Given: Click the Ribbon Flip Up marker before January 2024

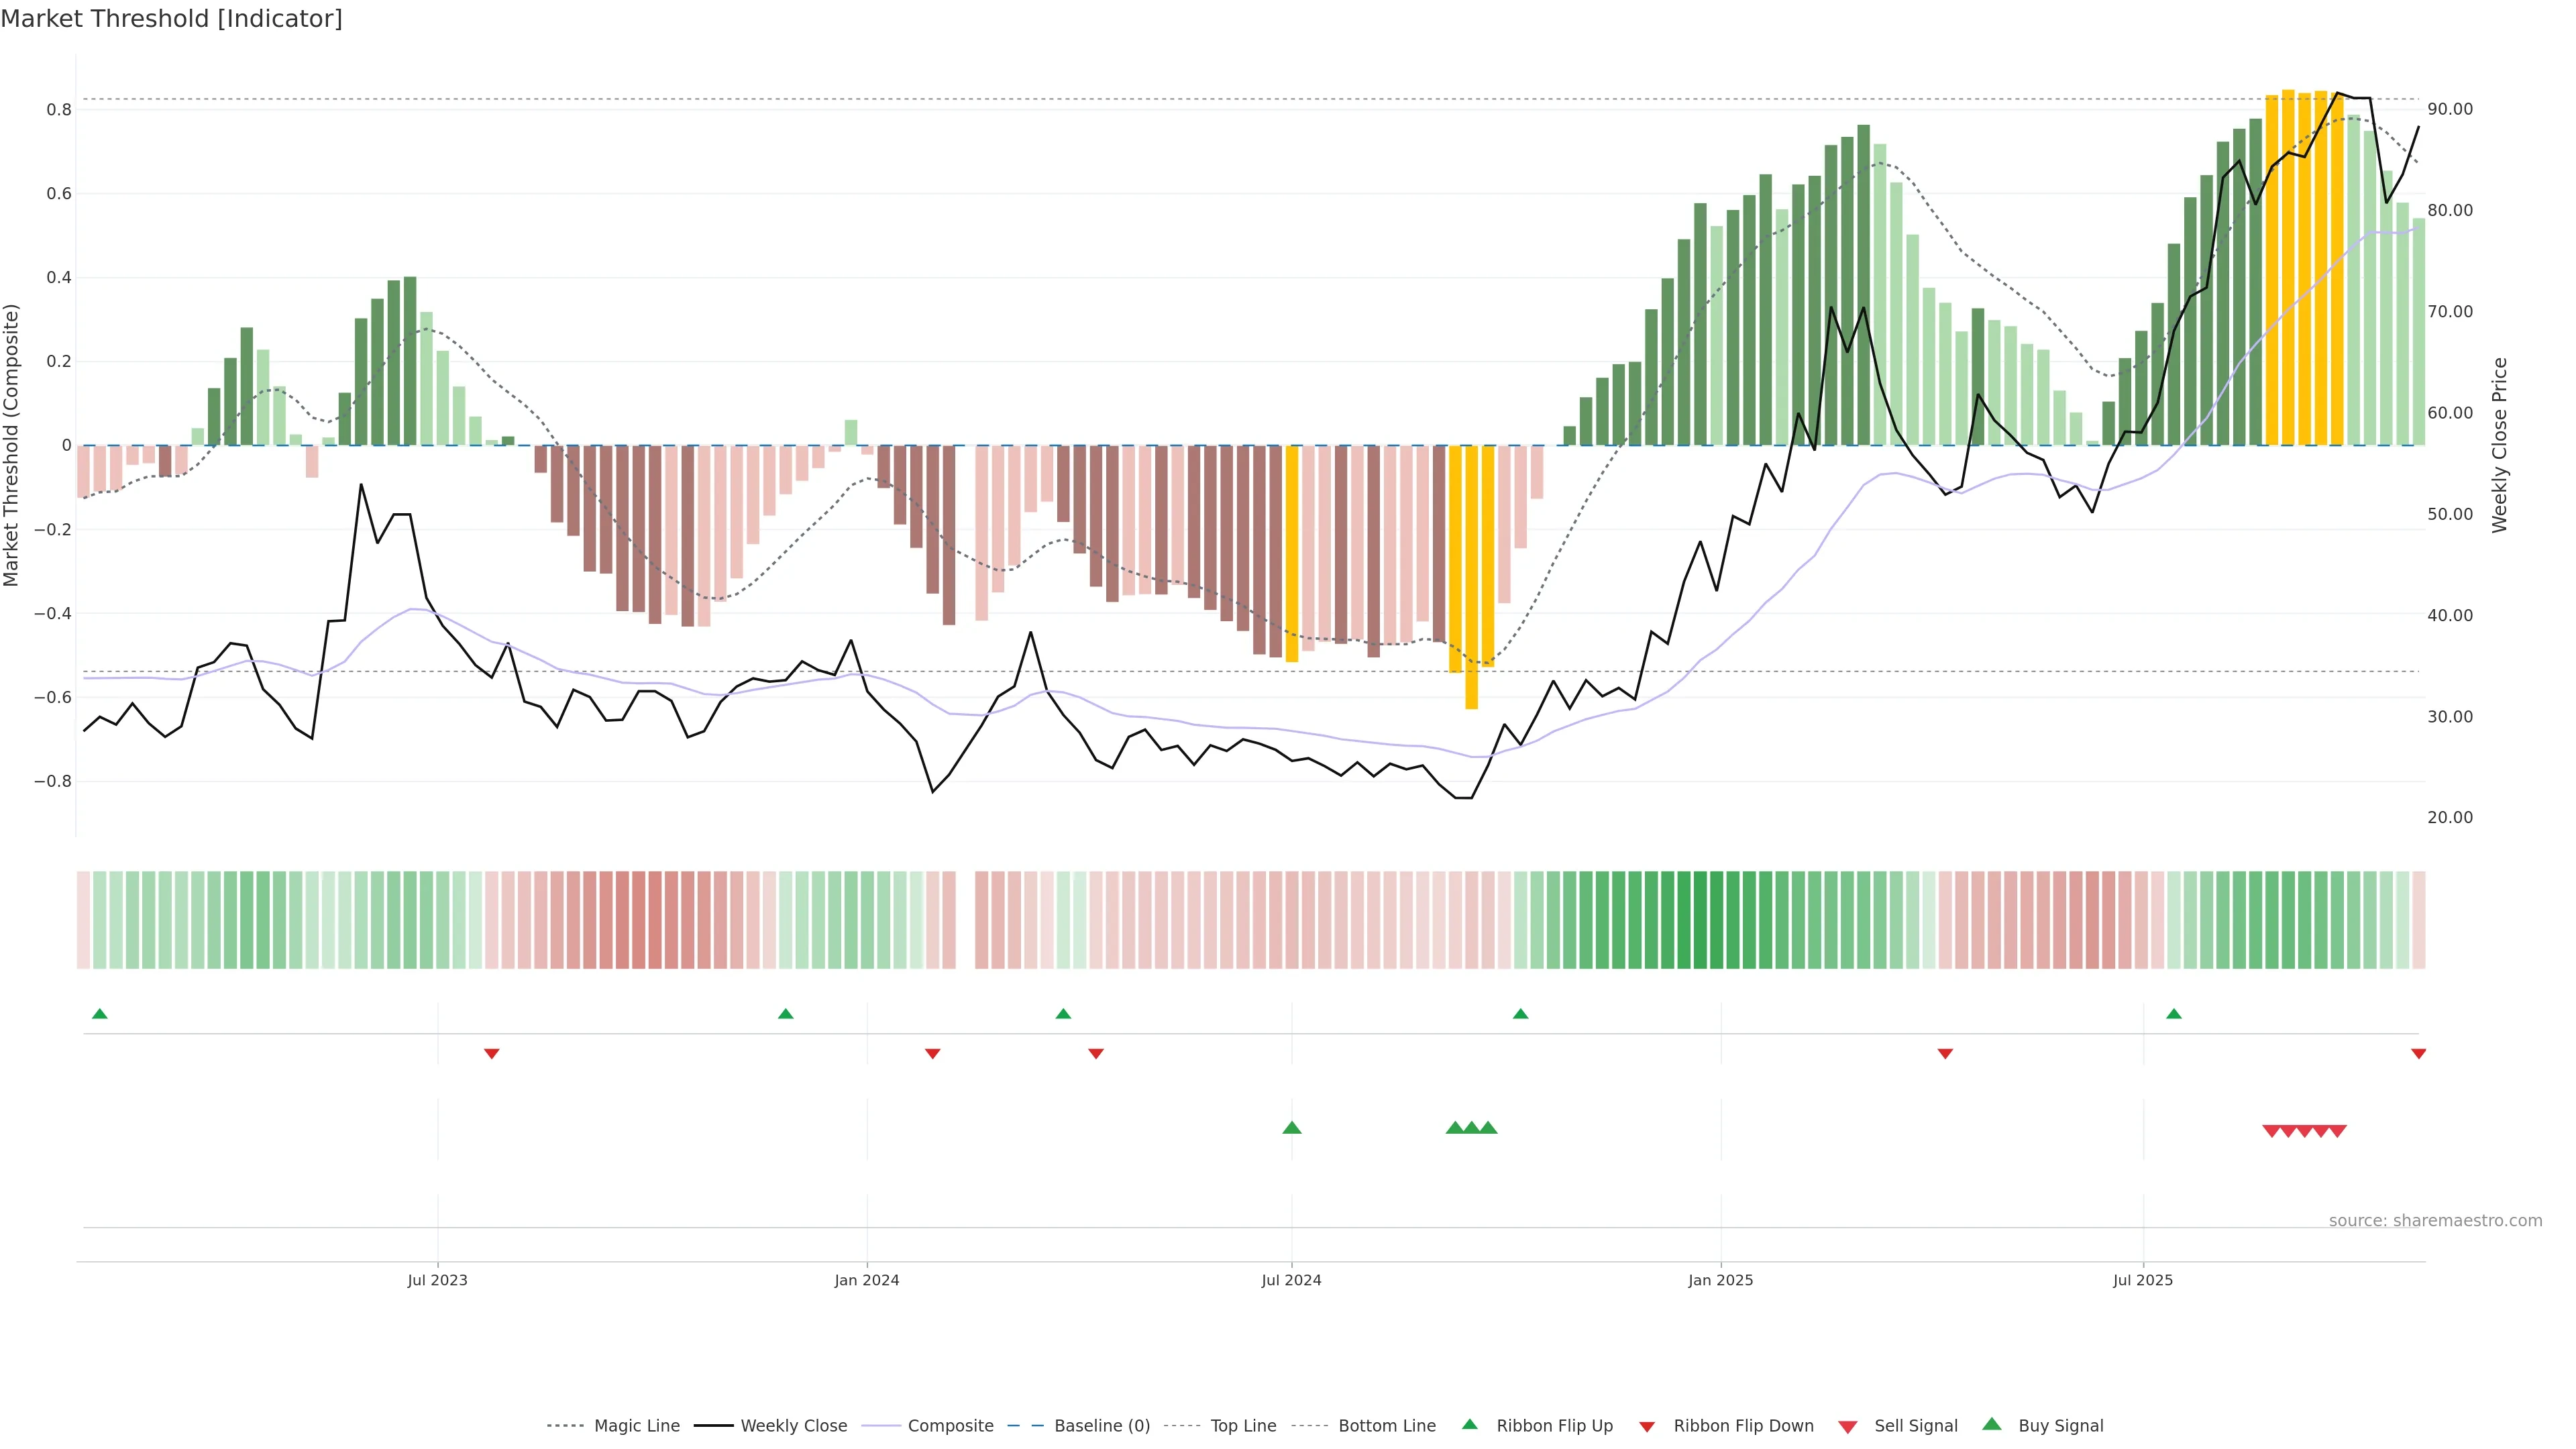Looking at the screenshot, I should (x=785, y=1014).
